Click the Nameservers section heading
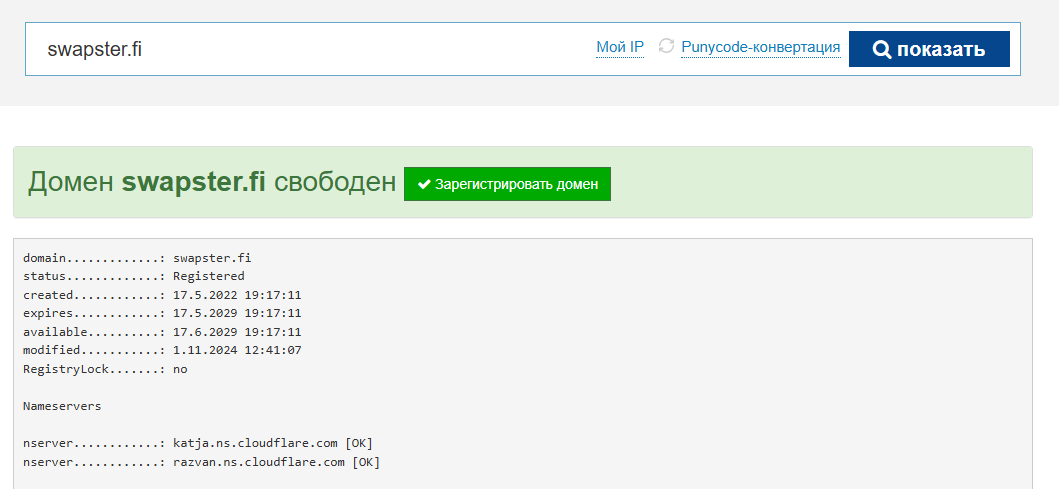This screenshot has width=1059, height=489. click(62, 407)
